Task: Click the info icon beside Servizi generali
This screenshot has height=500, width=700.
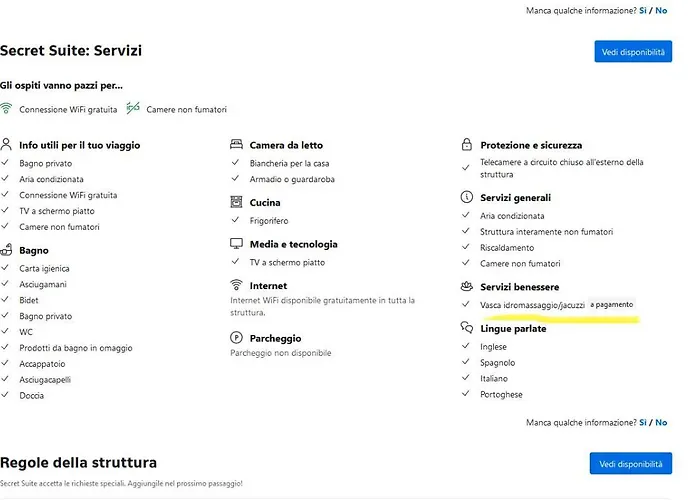Action: (467, 198)
